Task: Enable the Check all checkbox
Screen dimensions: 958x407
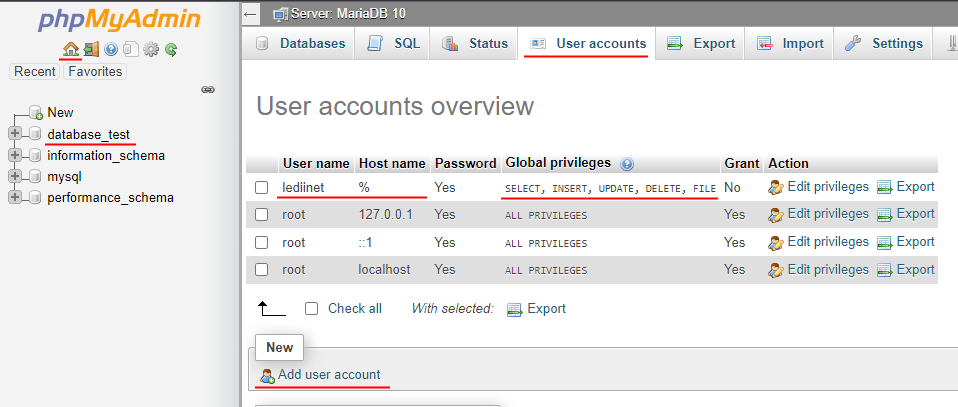Action: (312, 309)
